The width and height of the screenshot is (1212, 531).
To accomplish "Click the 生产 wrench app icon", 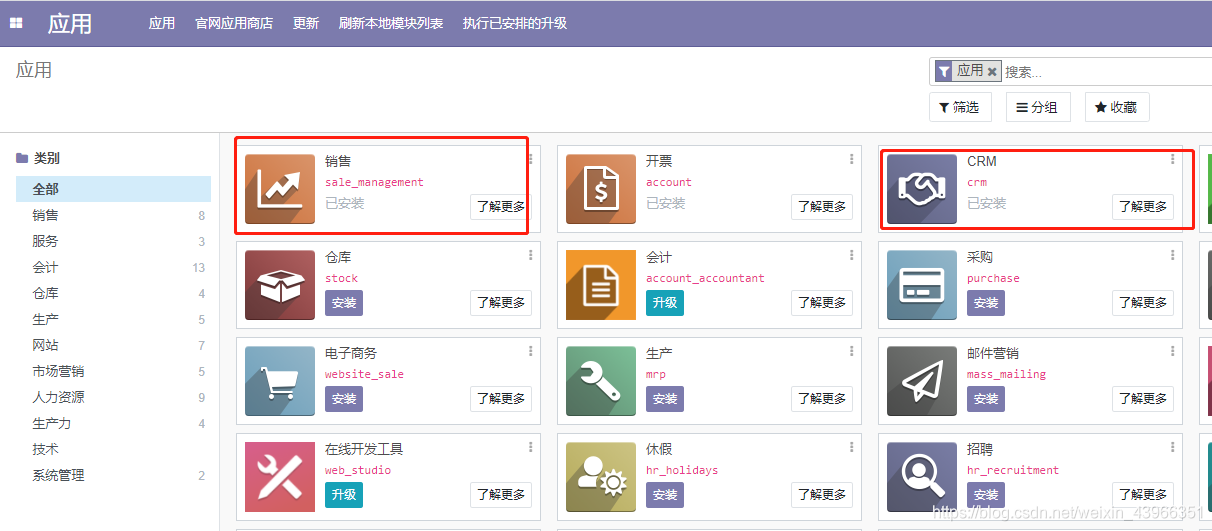I will (601, 380).
